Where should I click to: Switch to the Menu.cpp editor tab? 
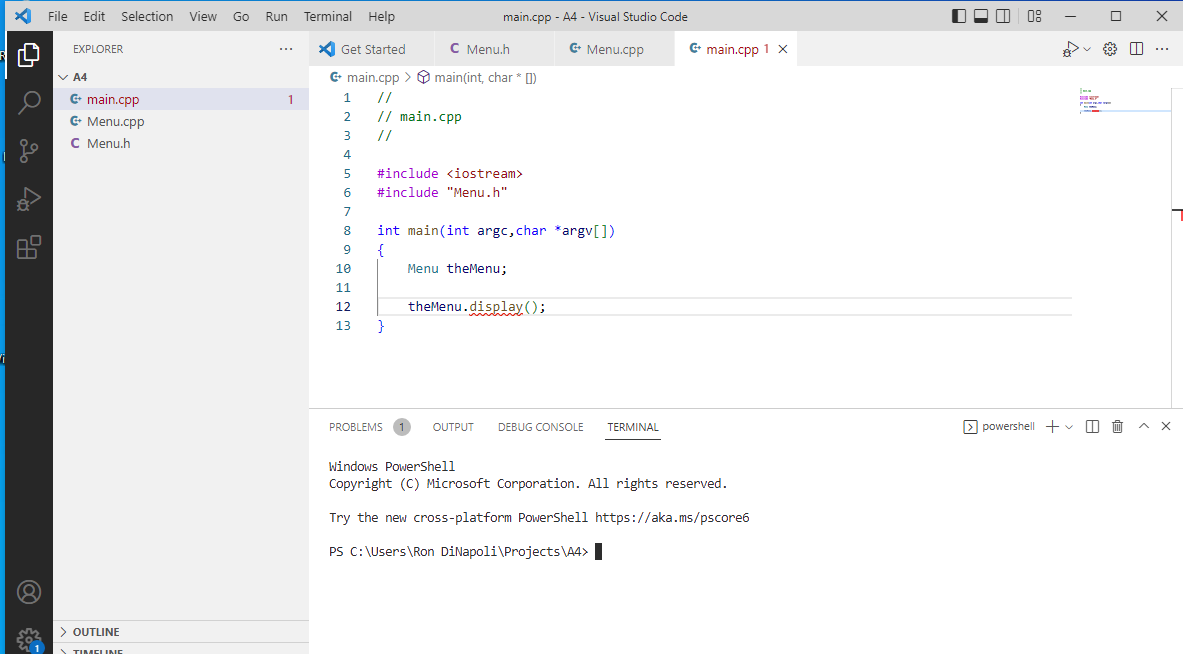click(614, 49)
